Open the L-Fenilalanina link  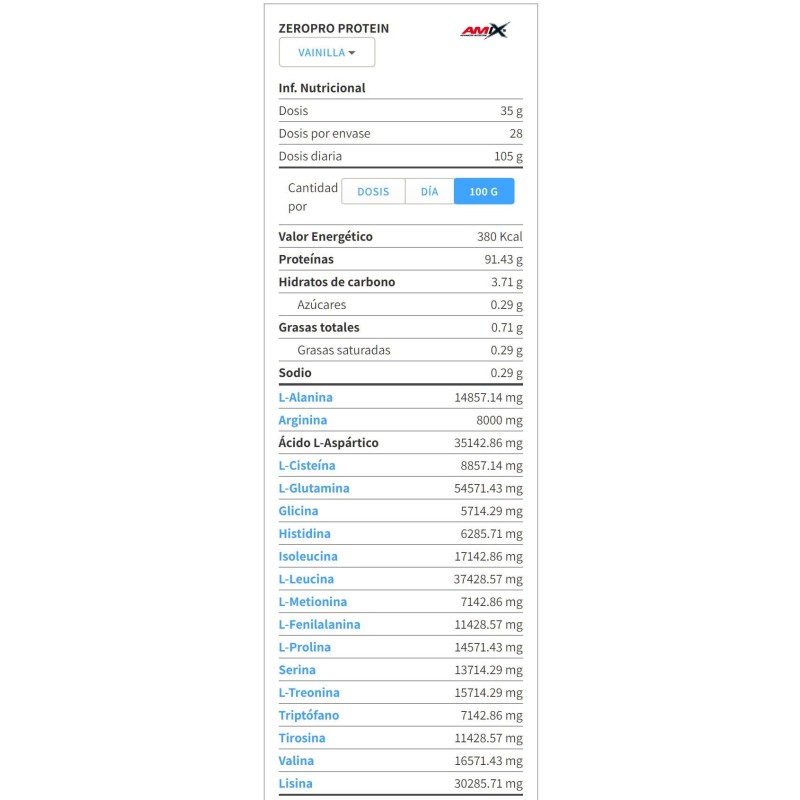(x=319, y=624)
